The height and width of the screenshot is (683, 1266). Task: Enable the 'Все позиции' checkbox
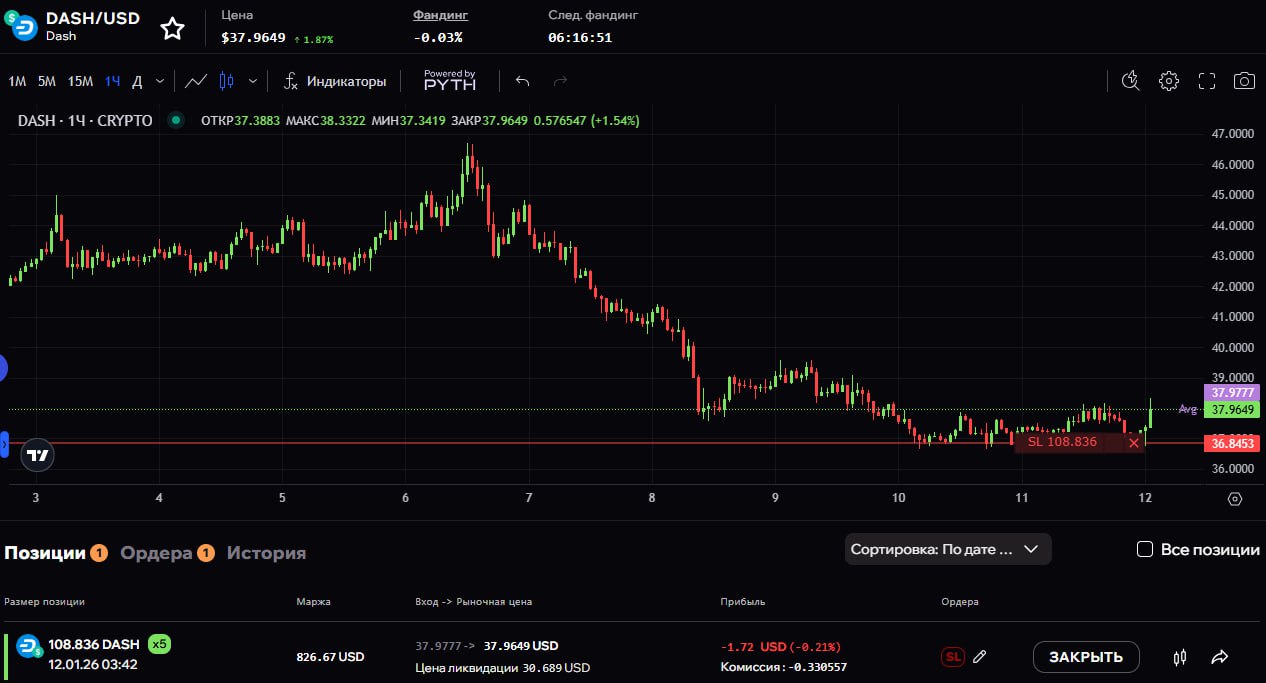(x=1145, y=549)
